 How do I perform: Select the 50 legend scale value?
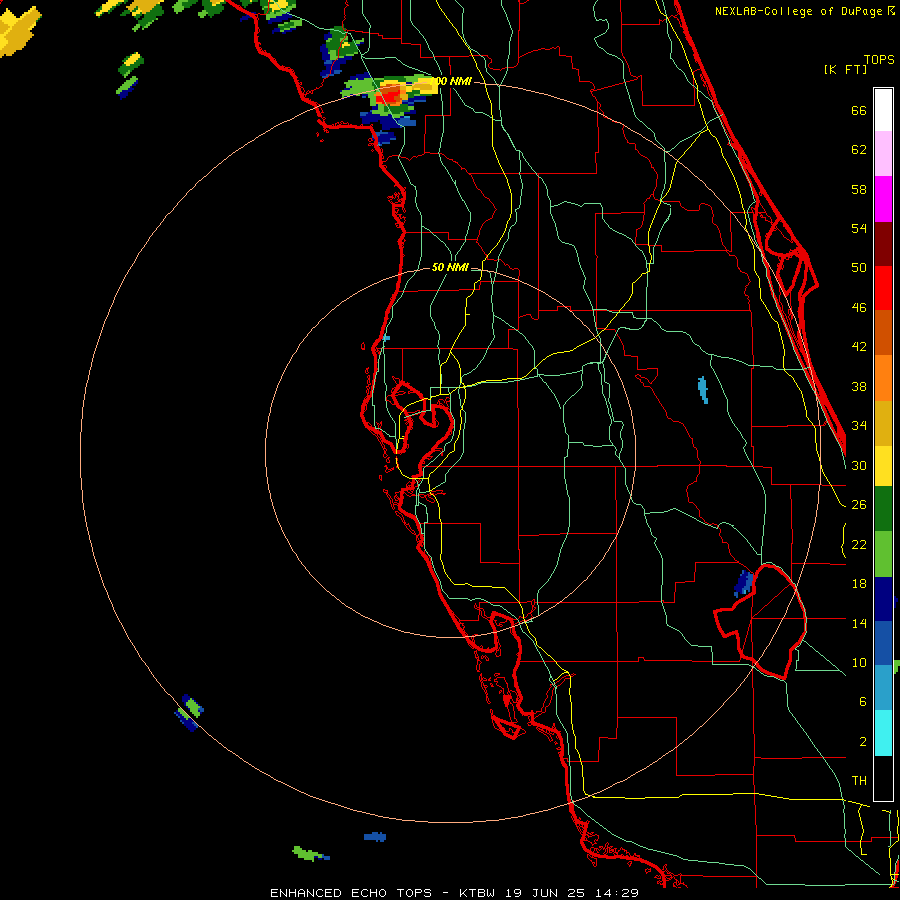click(x=859, y=267)
